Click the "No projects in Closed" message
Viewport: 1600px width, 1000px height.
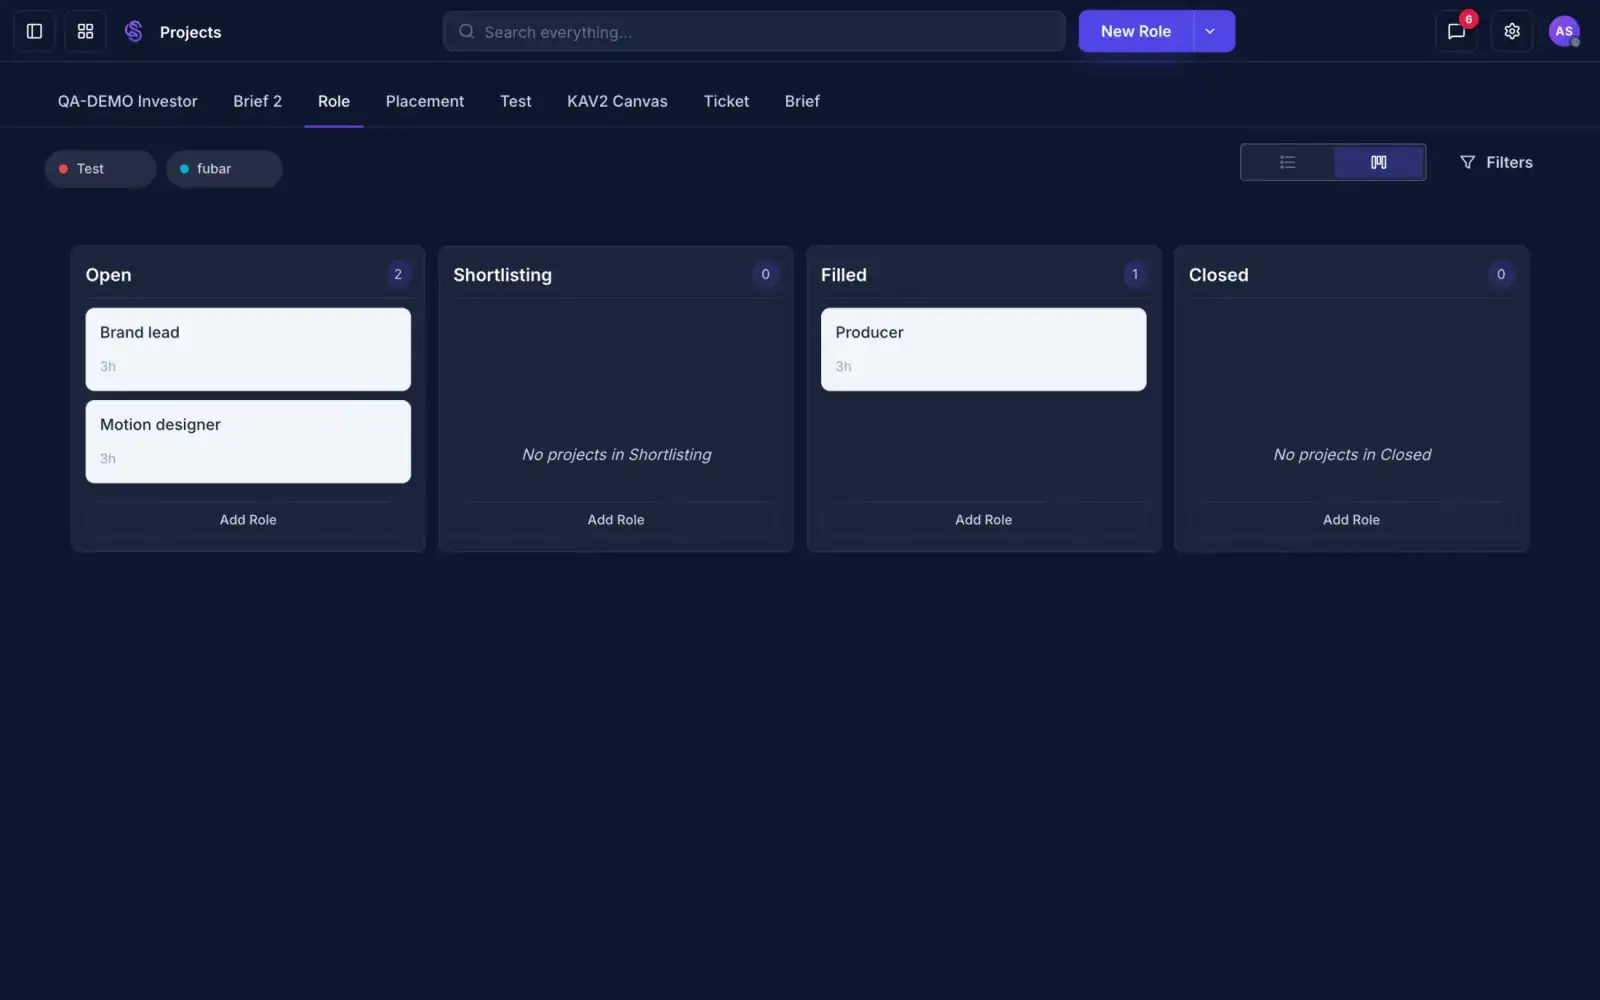coord(1352,455)
